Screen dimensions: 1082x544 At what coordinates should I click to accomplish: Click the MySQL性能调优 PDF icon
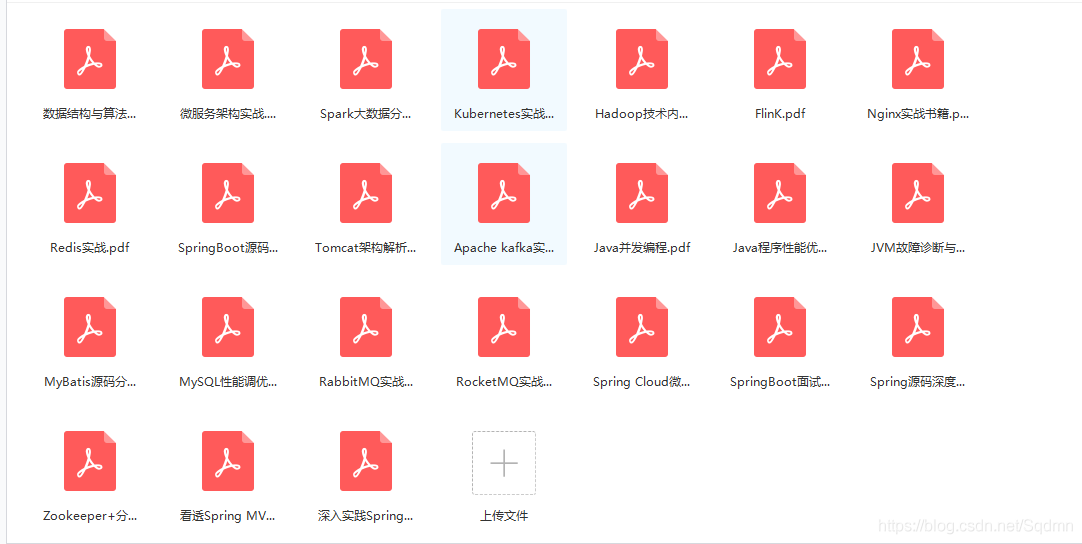(x=228, y=327)
